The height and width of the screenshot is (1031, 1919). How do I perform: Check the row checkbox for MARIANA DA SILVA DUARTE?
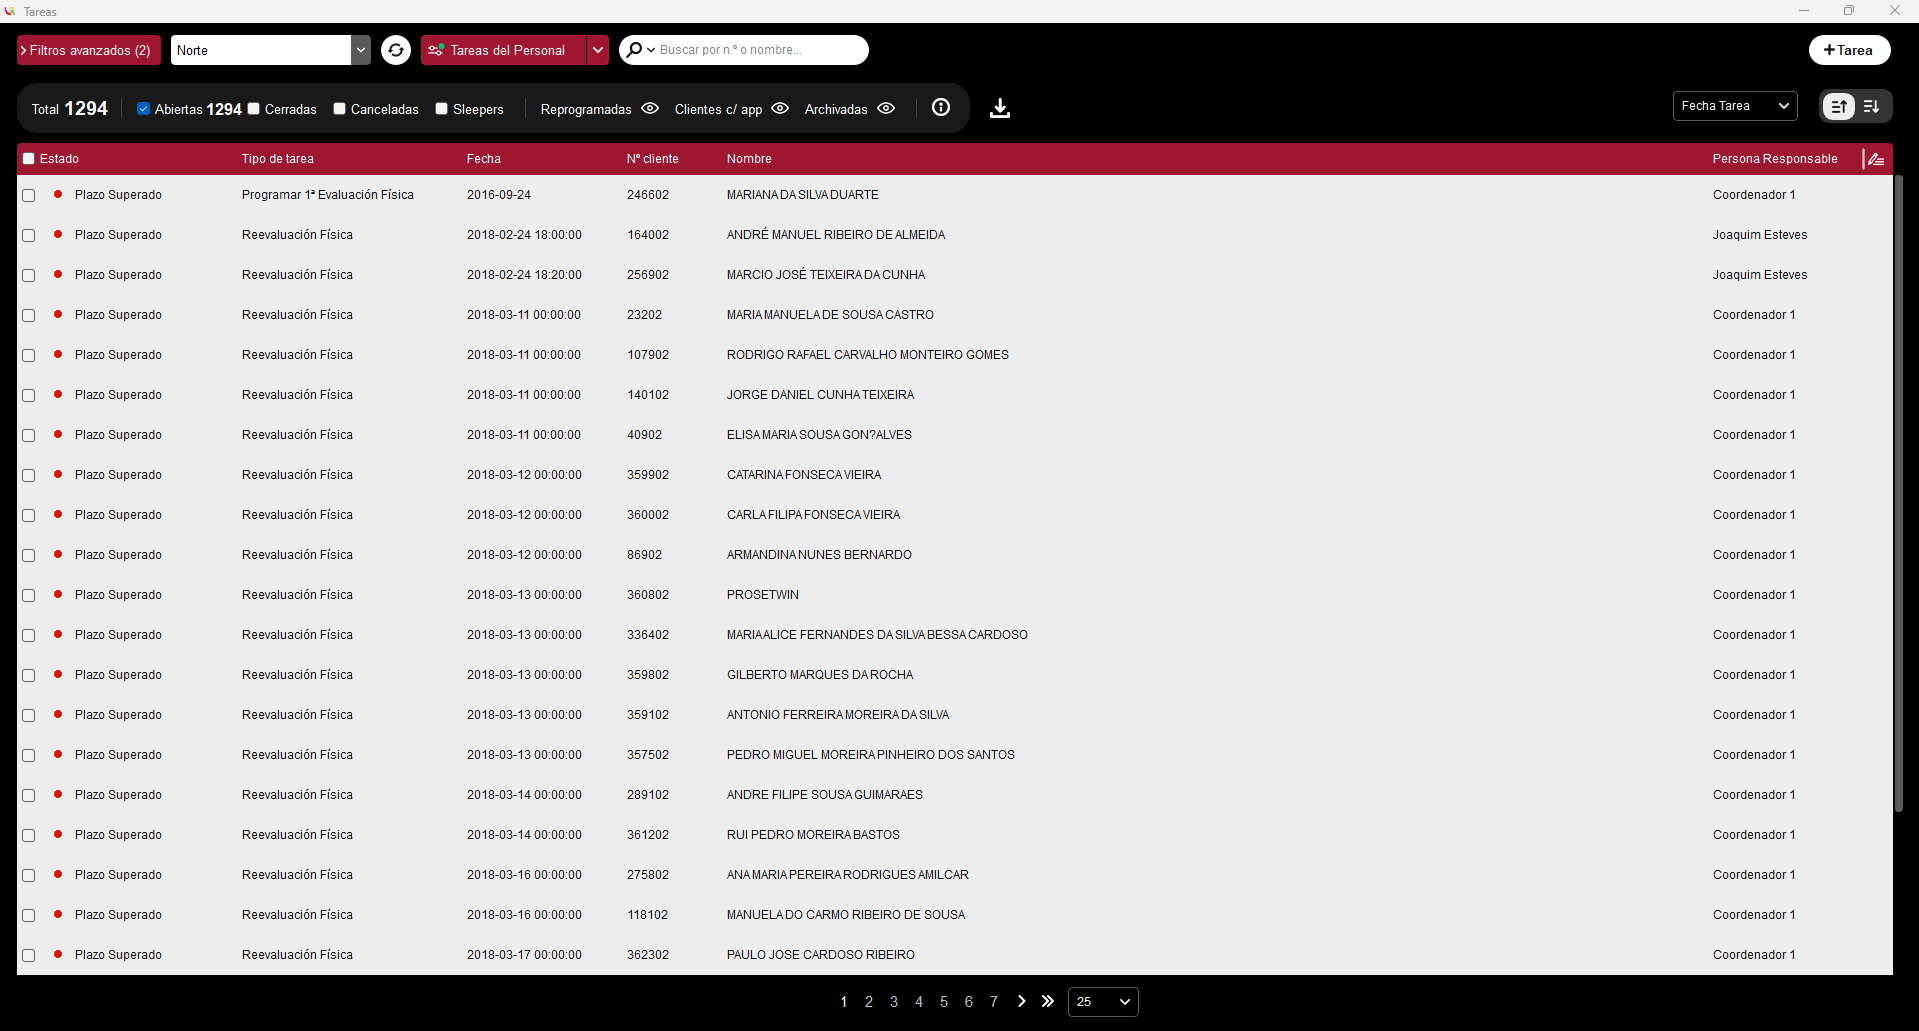tap(29, 196)
